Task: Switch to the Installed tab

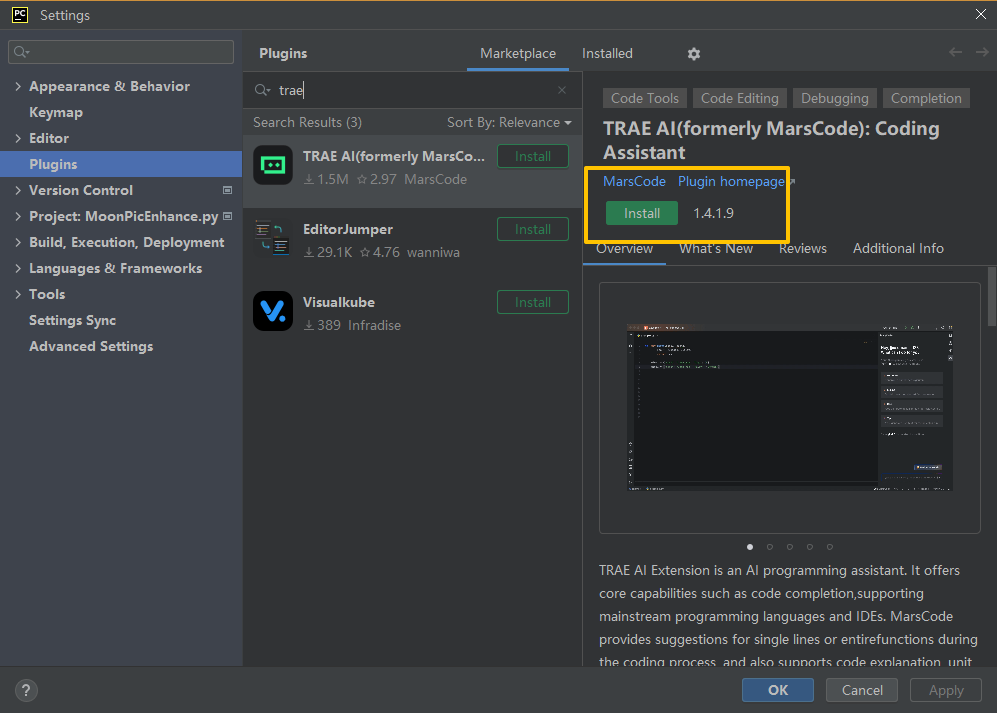Action: coord(607,53)
